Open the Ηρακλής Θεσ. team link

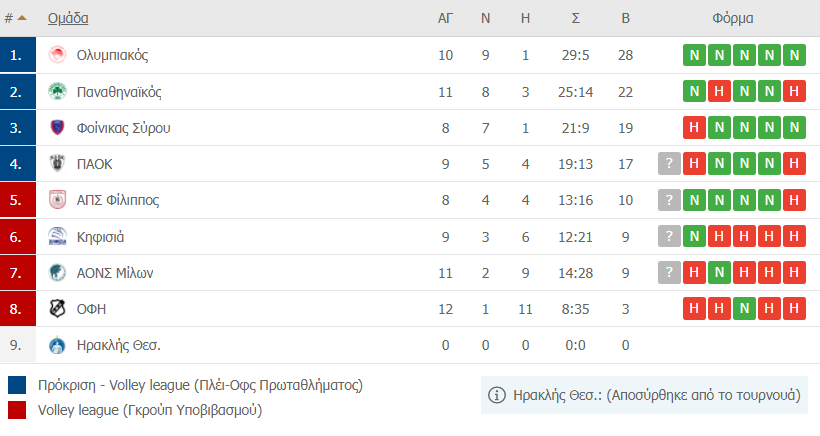[x=119, y=346]
